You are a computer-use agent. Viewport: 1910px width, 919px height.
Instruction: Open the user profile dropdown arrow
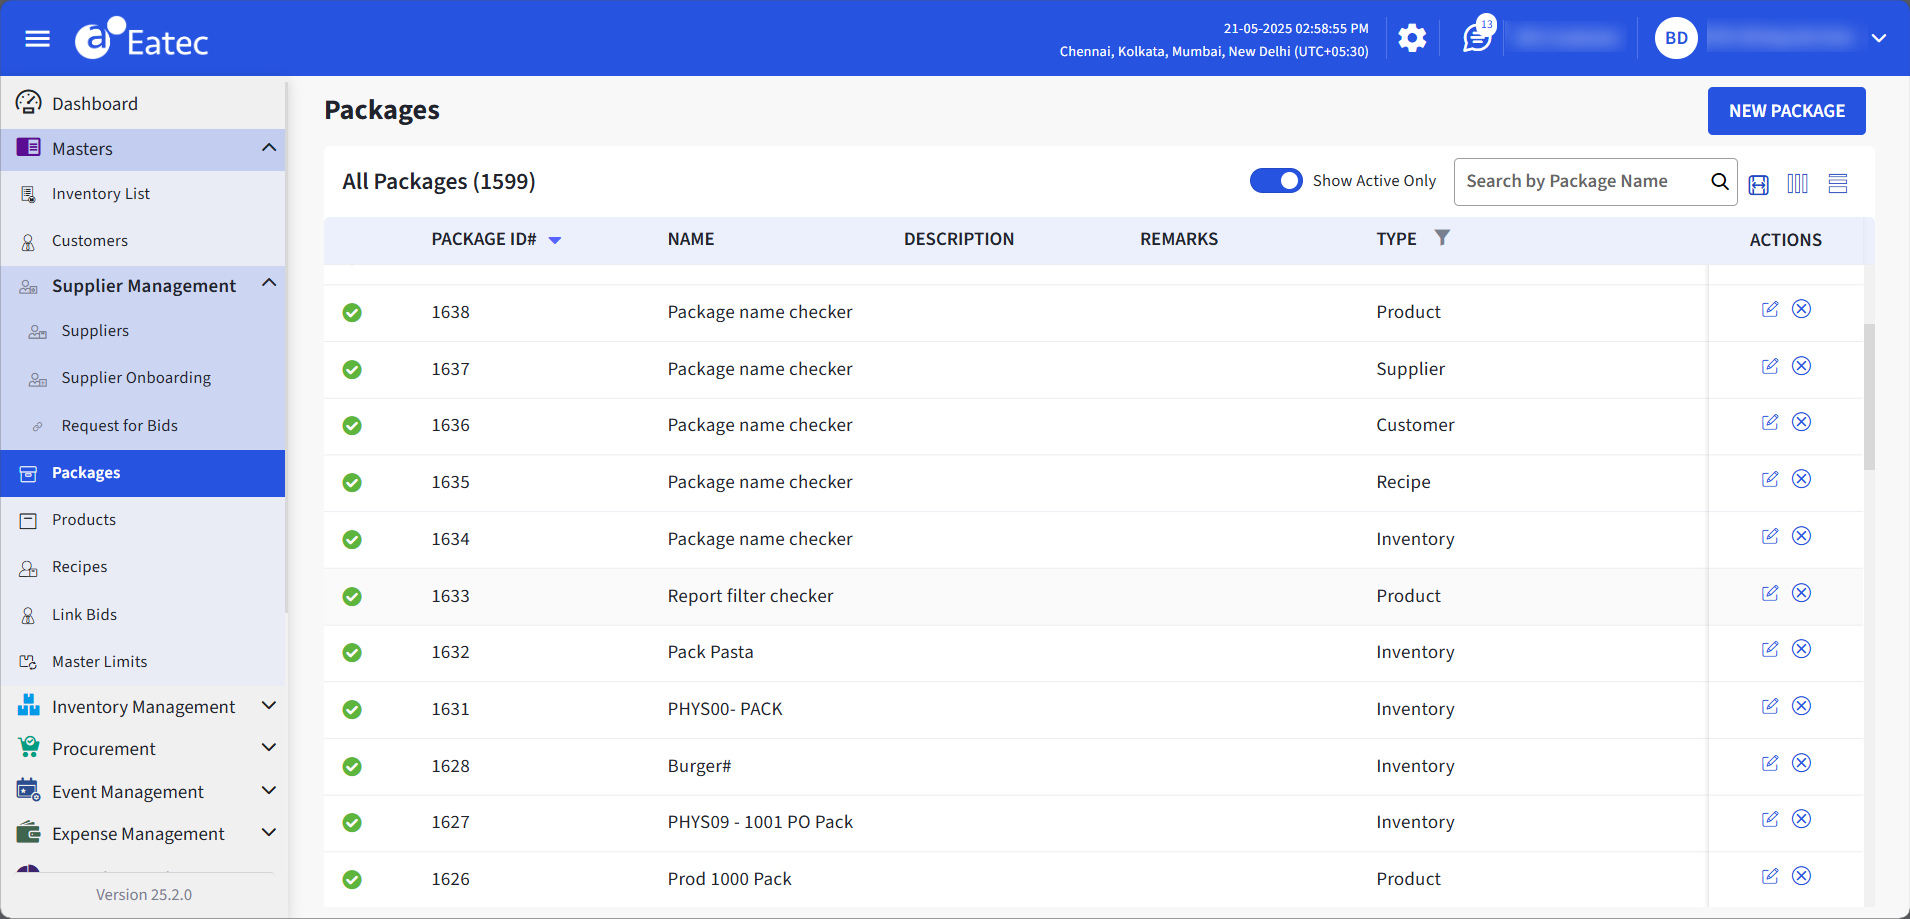[x=1878, y=39]
